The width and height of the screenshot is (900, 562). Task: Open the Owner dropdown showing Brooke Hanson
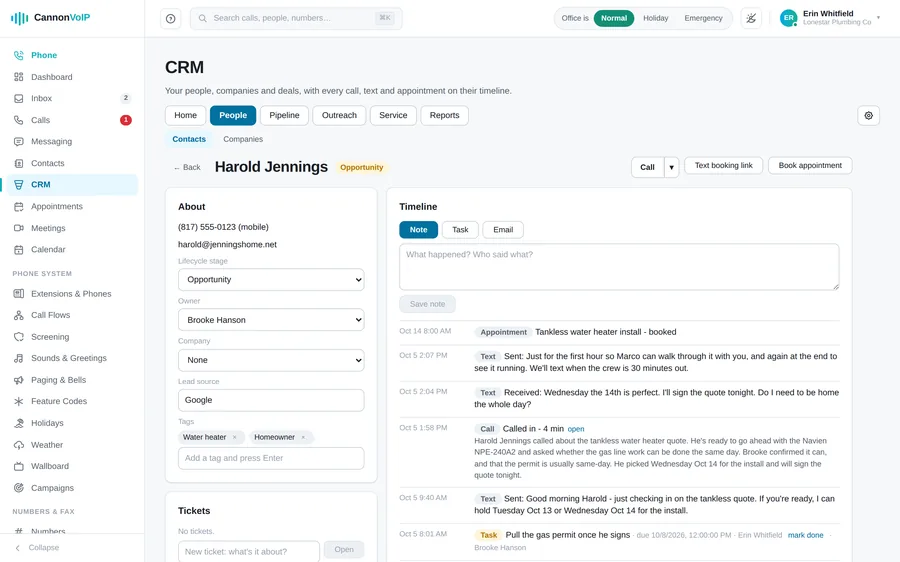pyautogui.click(x=271, y=320)
